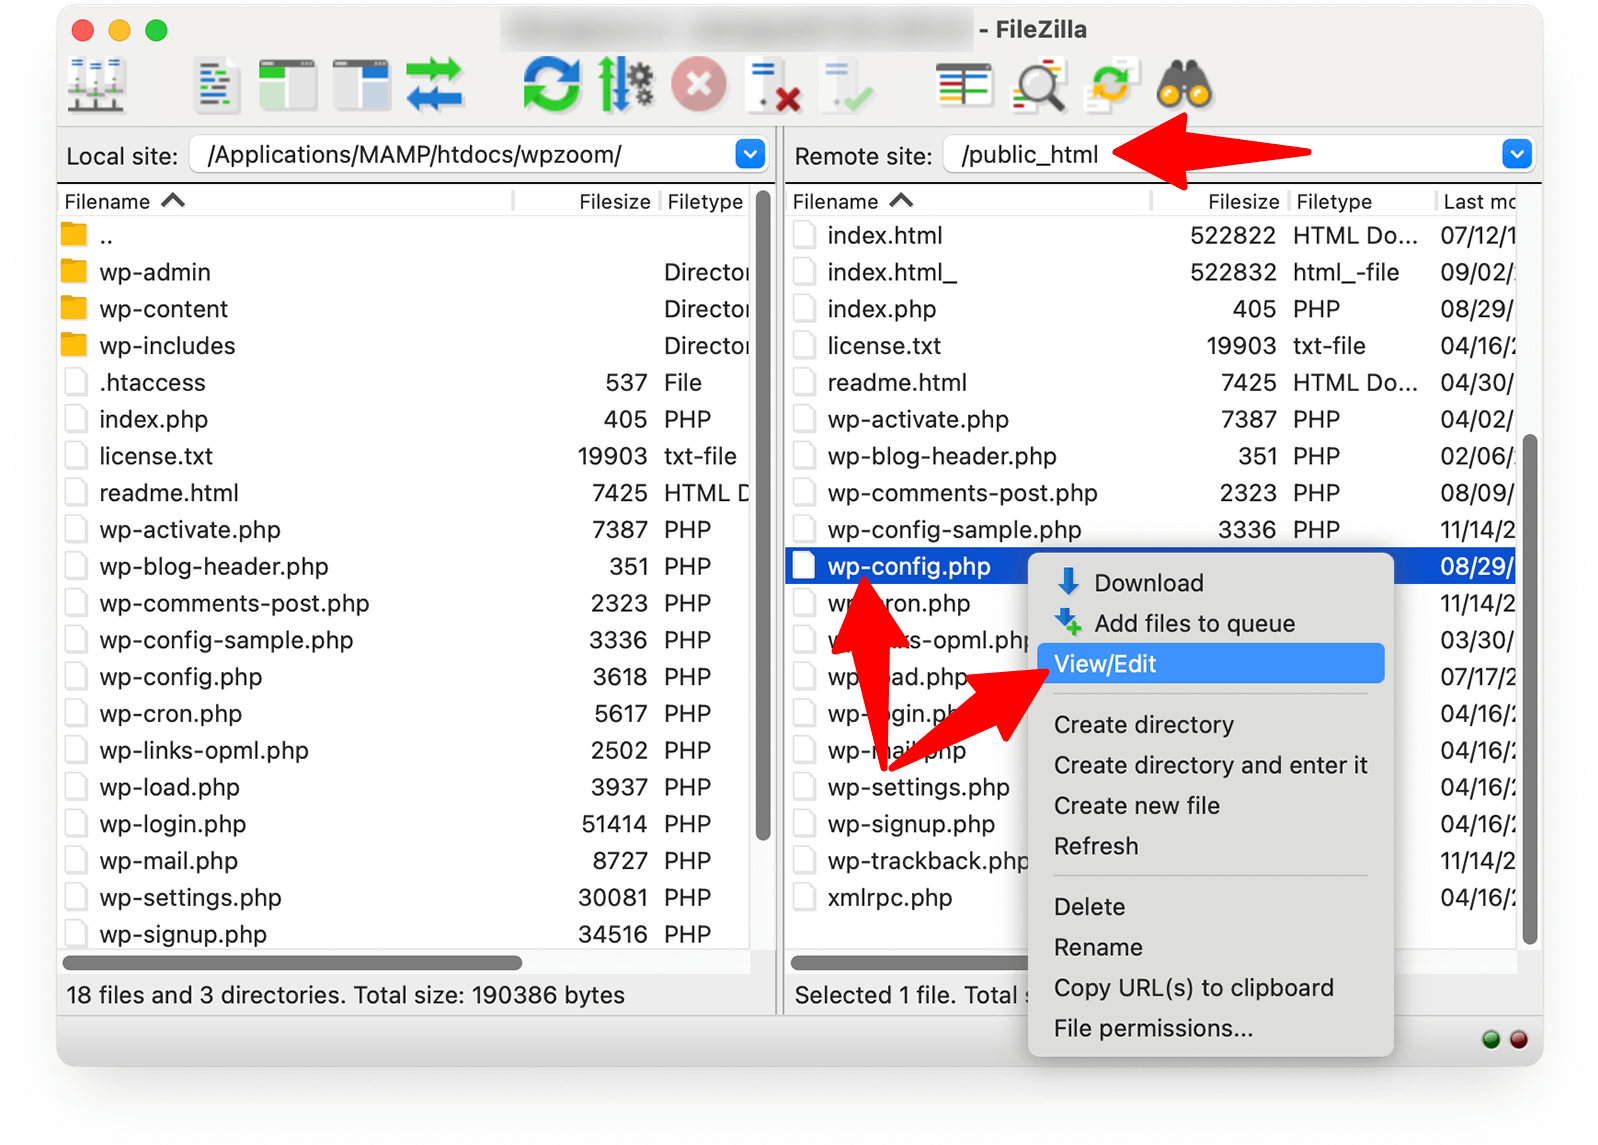Toggle directory comparison
Image resolution: width=1598 pixels, height=1145 pixels.
coord(1039,85)
